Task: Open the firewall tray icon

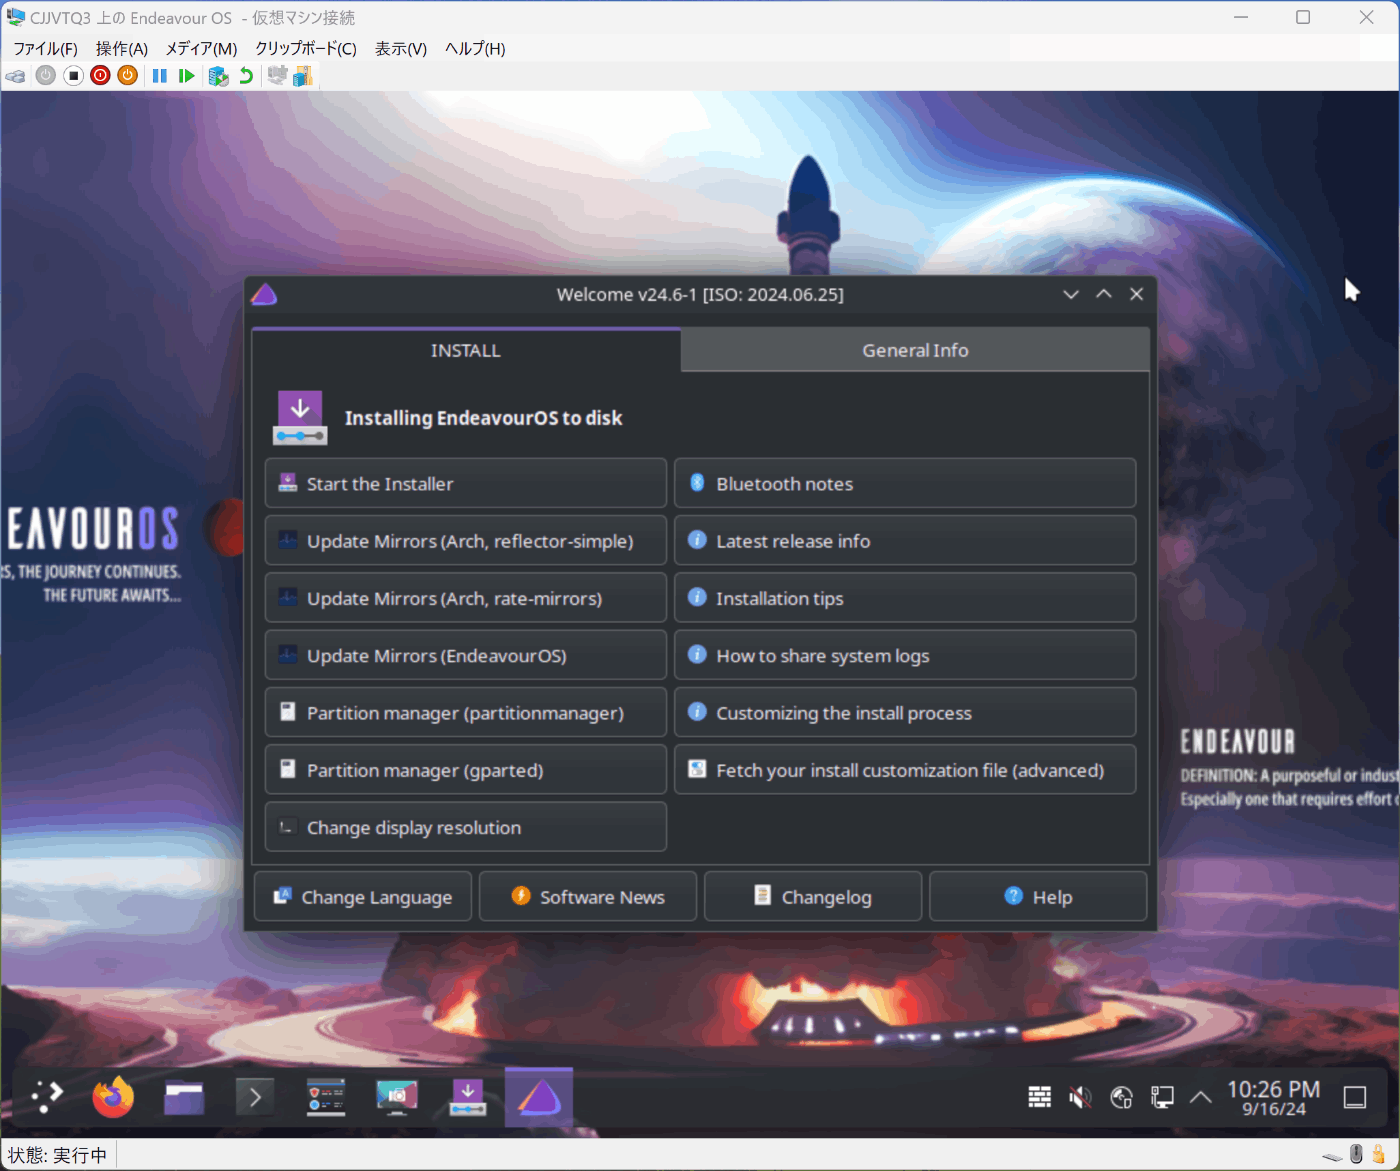Action: 1040,1097
